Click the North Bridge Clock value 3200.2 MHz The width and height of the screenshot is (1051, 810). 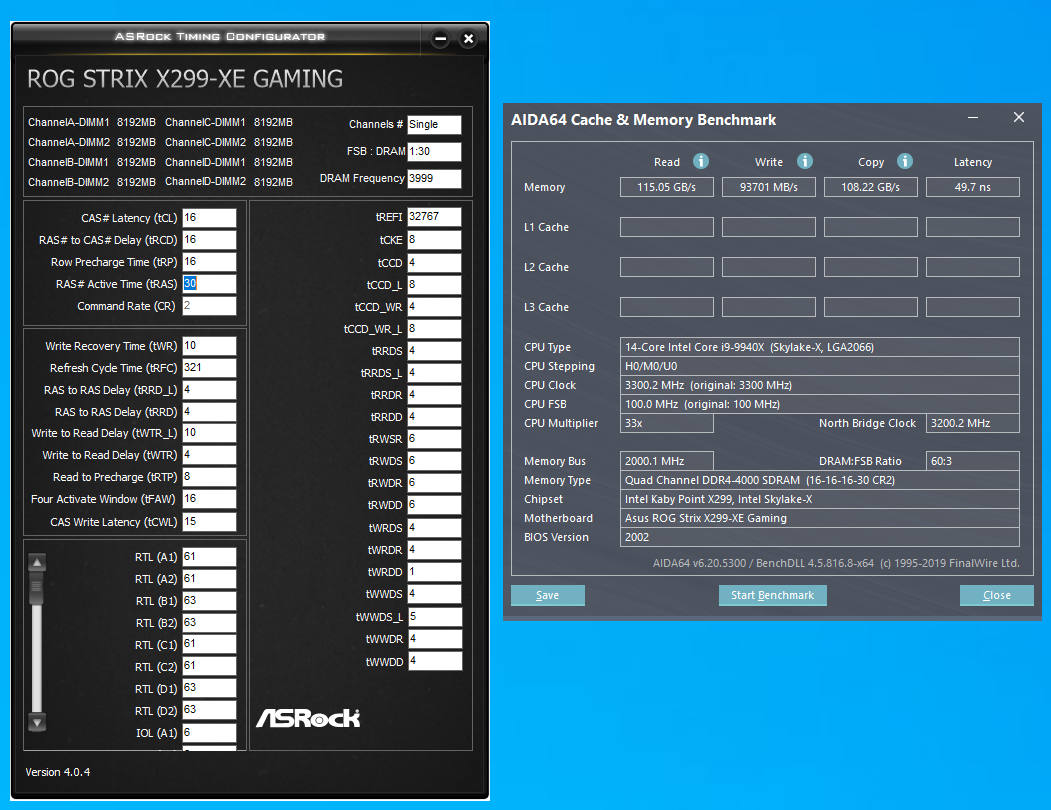click(973, 423)
